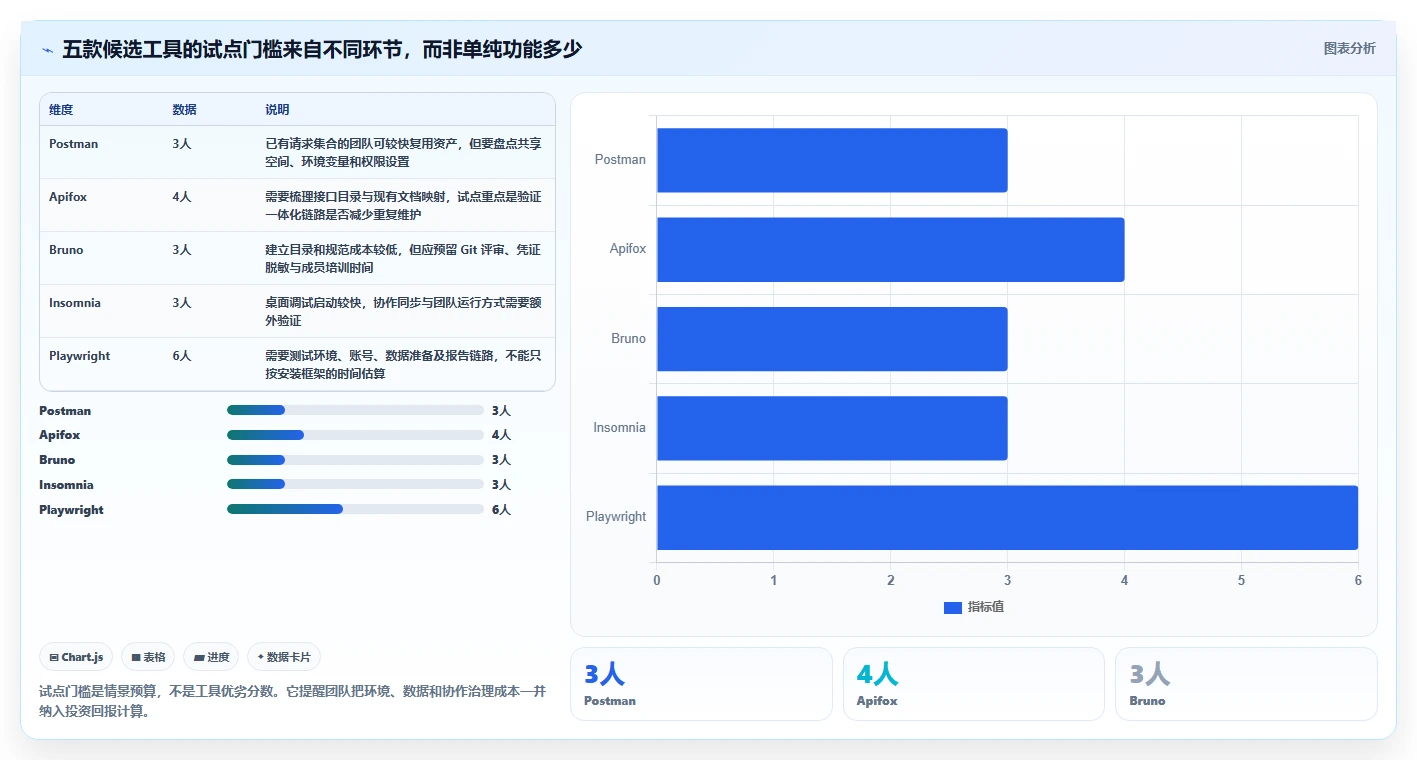The width and height of the screenshot is (1417, 760).
Task: Click the 维度 column header
Action: click(61, 110)
